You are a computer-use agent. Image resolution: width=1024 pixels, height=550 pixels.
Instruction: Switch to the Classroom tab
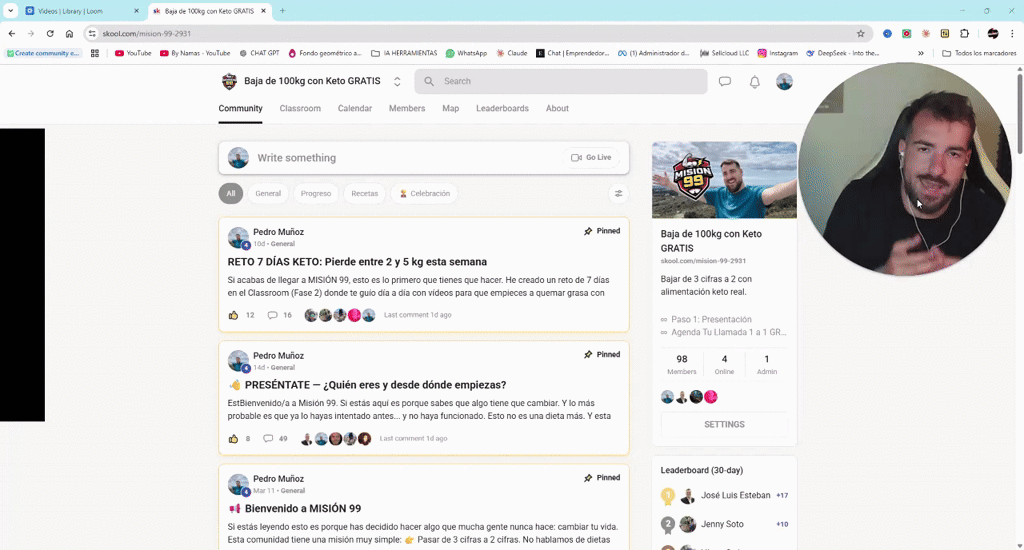300,108
